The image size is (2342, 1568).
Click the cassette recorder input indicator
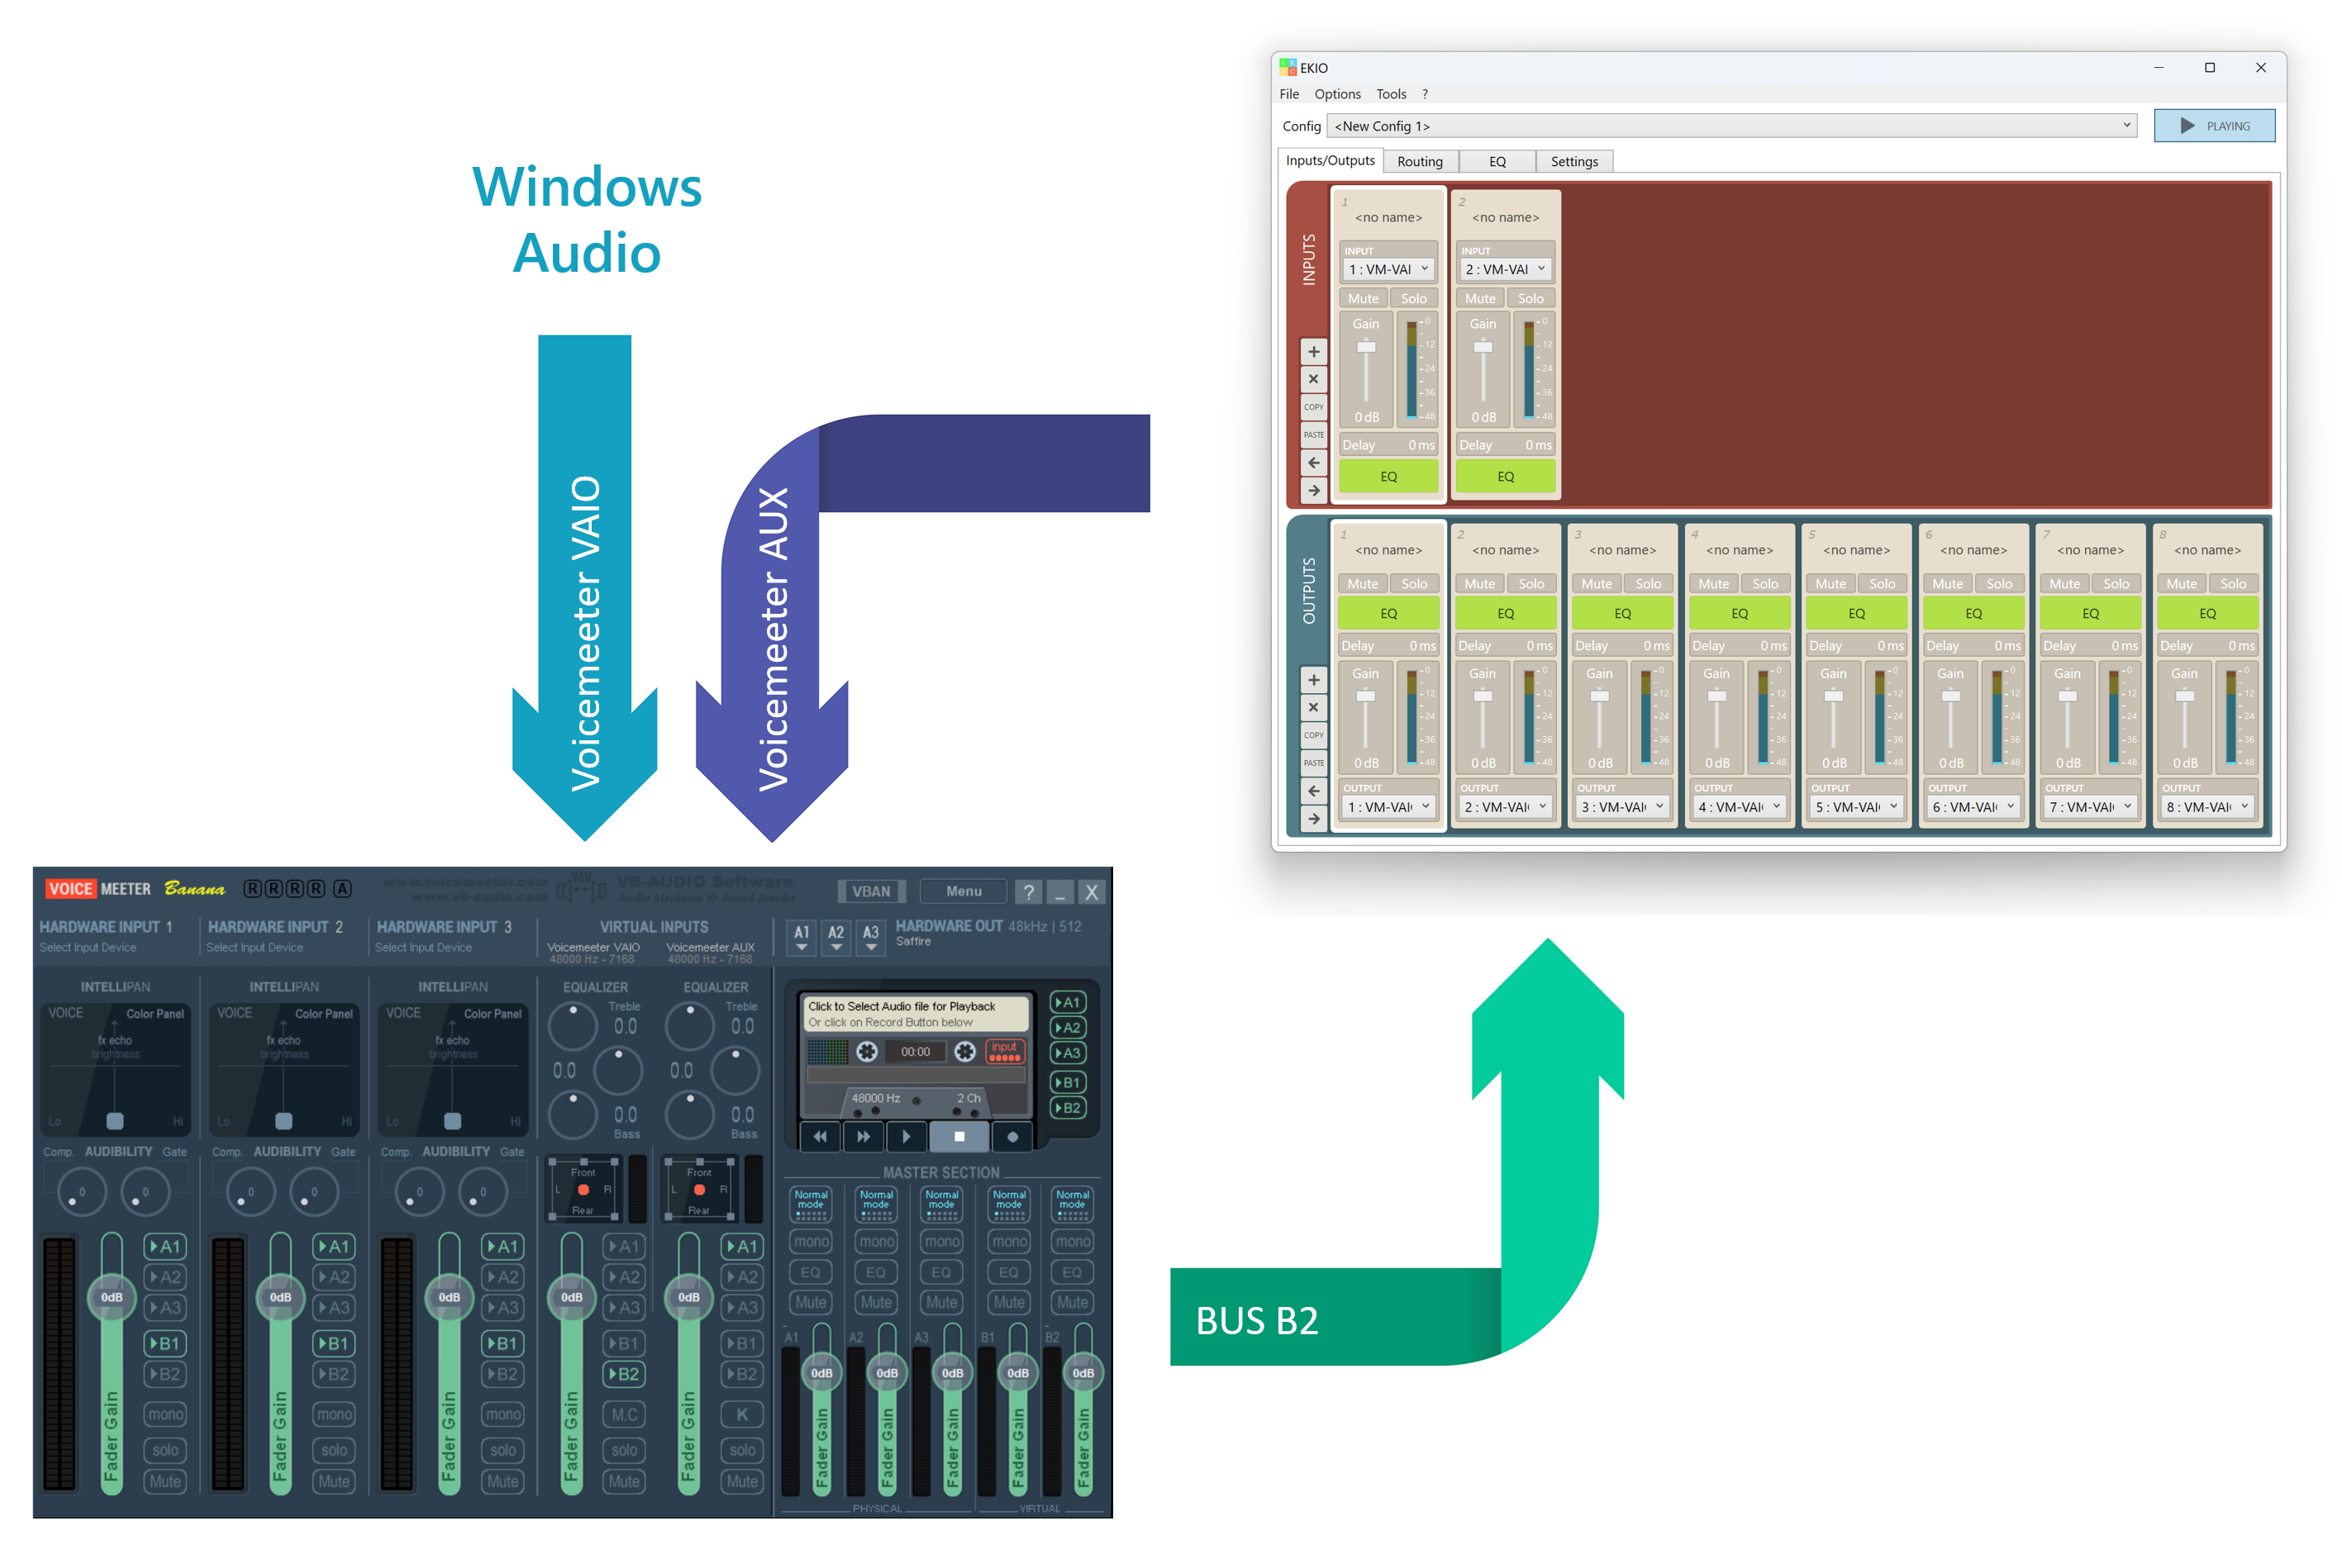coord(1004,1051)
